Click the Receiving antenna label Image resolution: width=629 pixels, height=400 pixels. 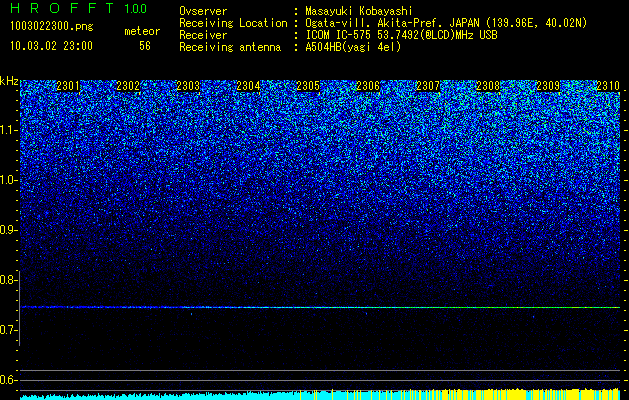click(230, 47)
